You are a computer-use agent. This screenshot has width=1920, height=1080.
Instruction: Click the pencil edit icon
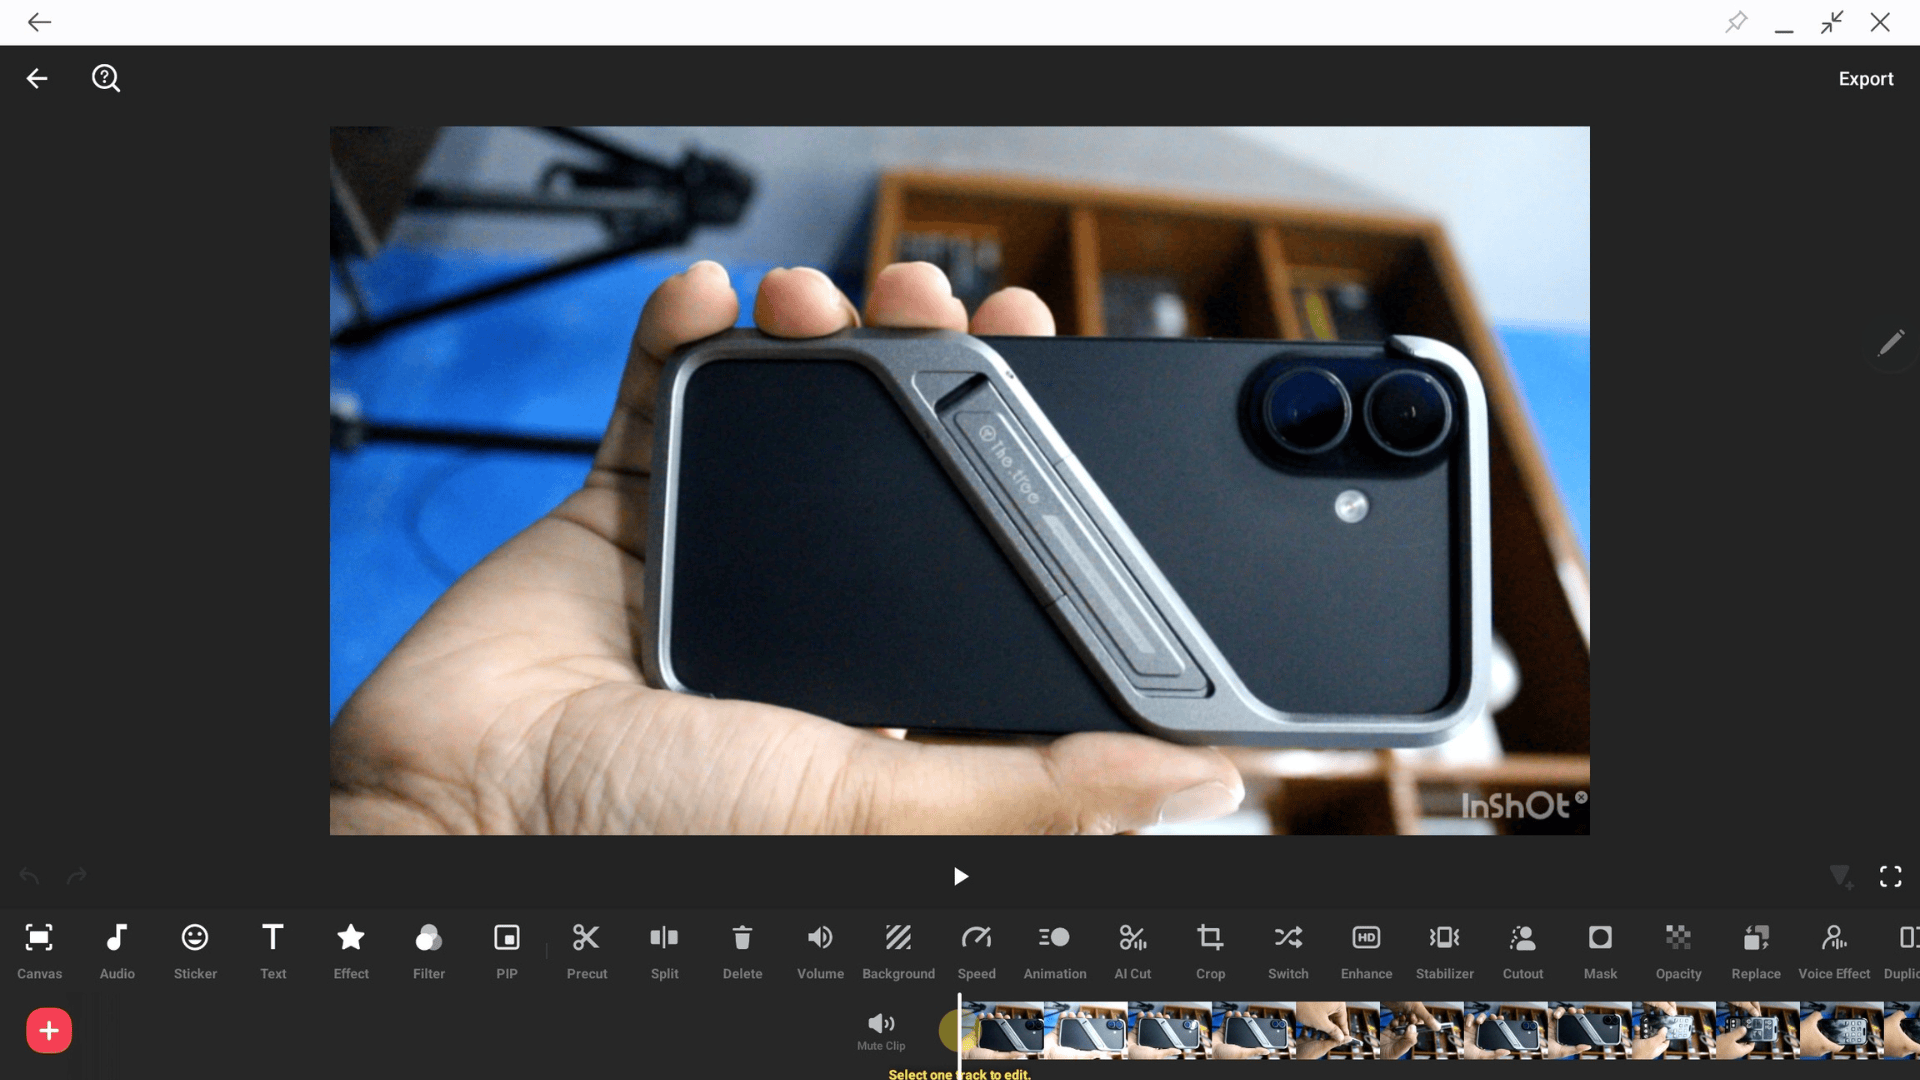pos(1890,344)
